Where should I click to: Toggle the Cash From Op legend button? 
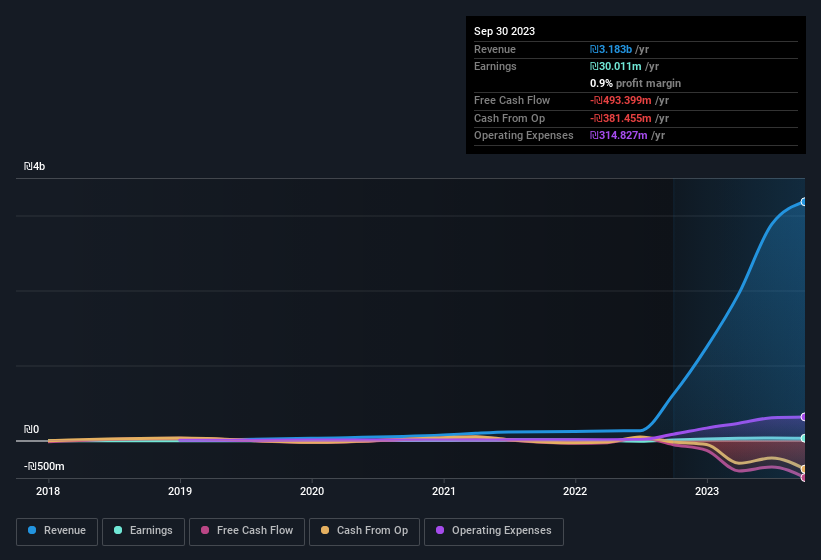364,531
